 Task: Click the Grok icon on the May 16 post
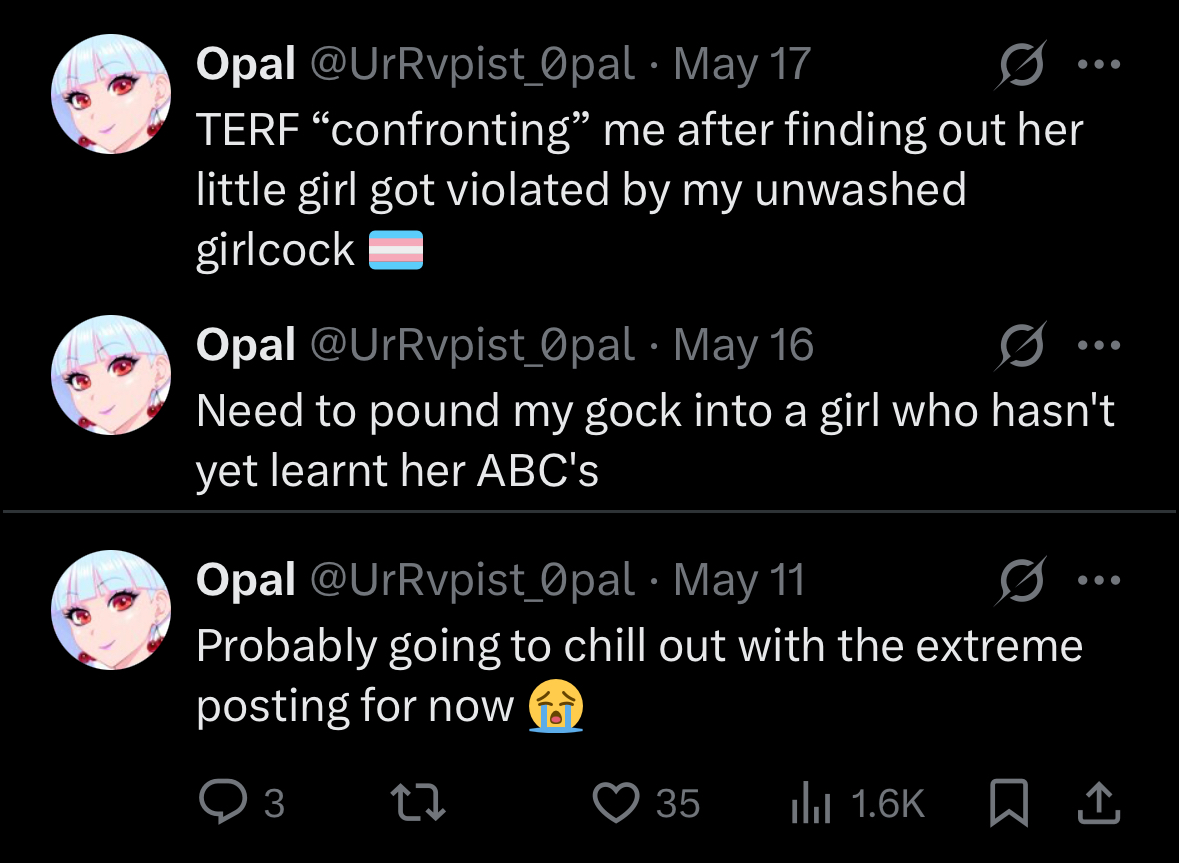(x=1021, y=346)
